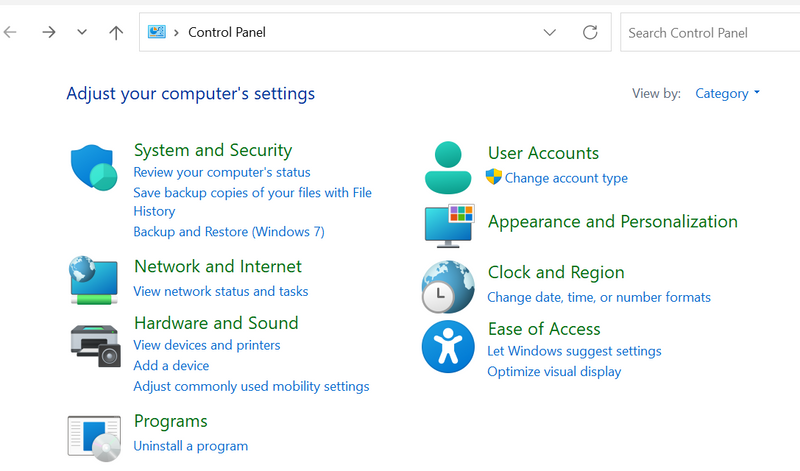
Task: Open the recent locations chevron
Action: pos(82,32)
